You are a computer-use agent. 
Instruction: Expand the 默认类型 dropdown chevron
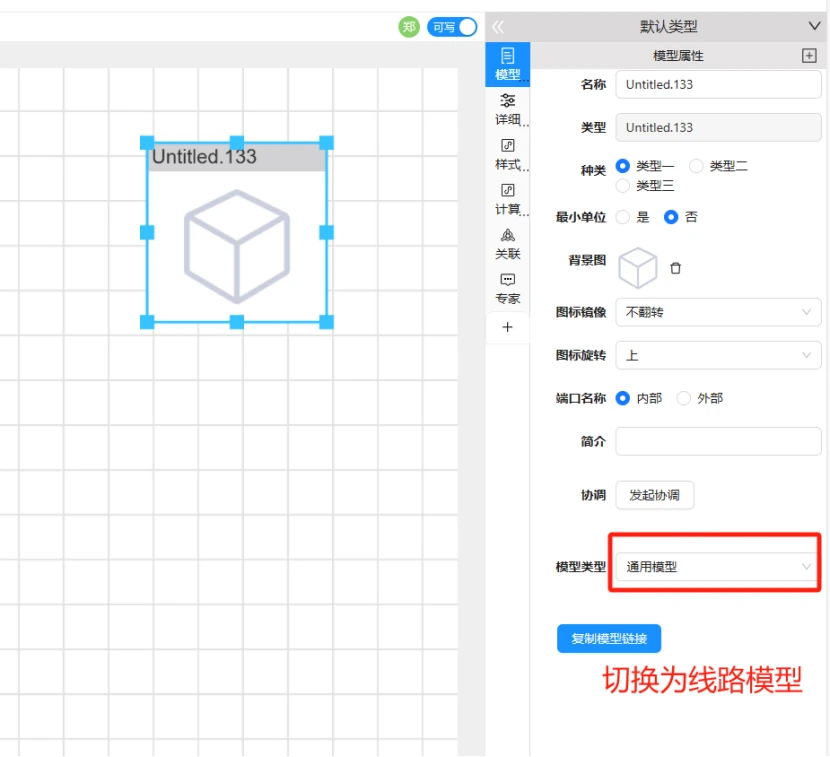tap(814, 26)
